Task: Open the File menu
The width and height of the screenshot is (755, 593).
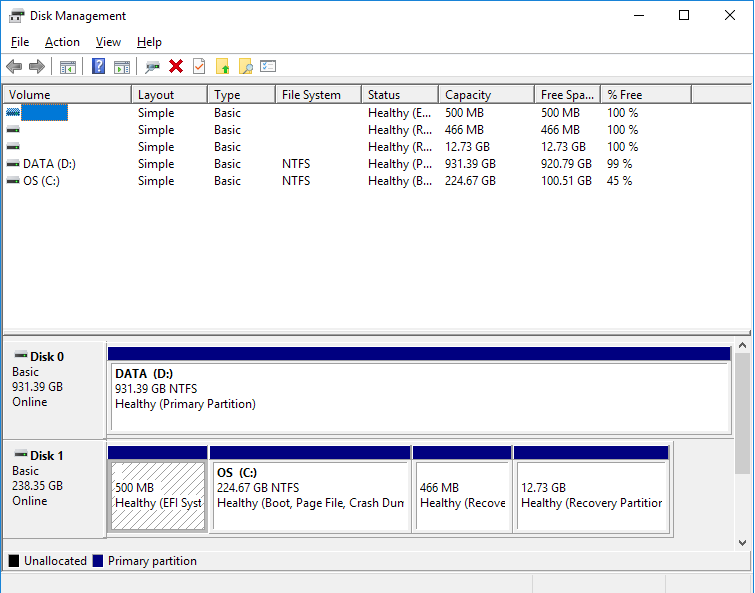Action: coord(20,42)
